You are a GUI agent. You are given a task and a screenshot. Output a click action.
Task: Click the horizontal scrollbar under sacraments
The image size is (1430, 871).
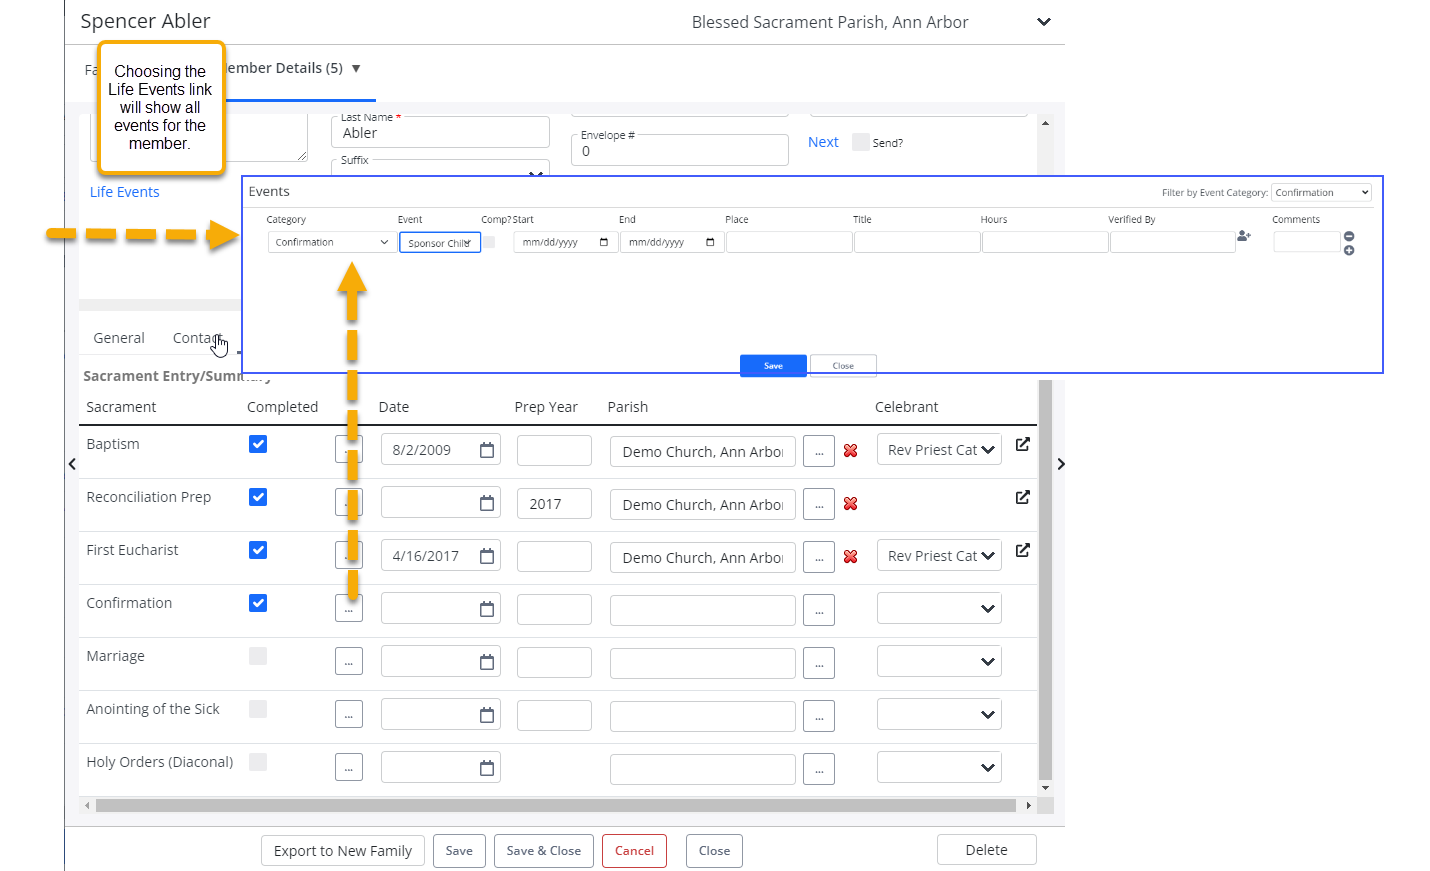point(556,805)
